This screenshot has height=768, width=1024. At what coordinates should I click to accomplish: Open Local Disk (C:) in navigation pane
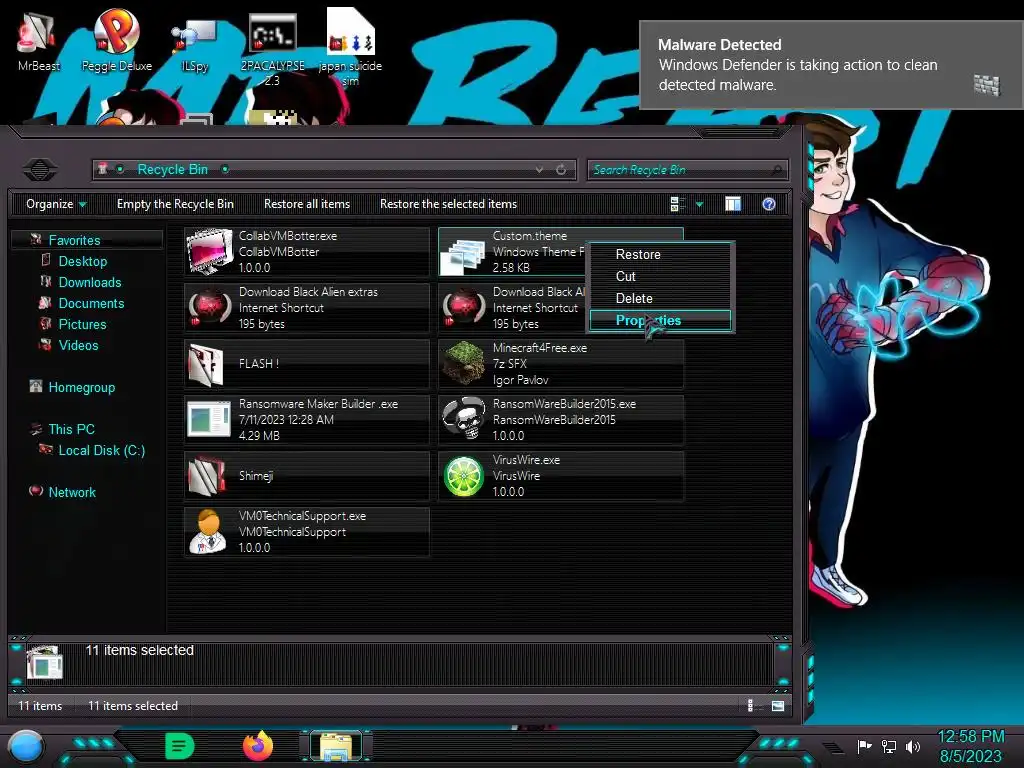tap(102, 450)
